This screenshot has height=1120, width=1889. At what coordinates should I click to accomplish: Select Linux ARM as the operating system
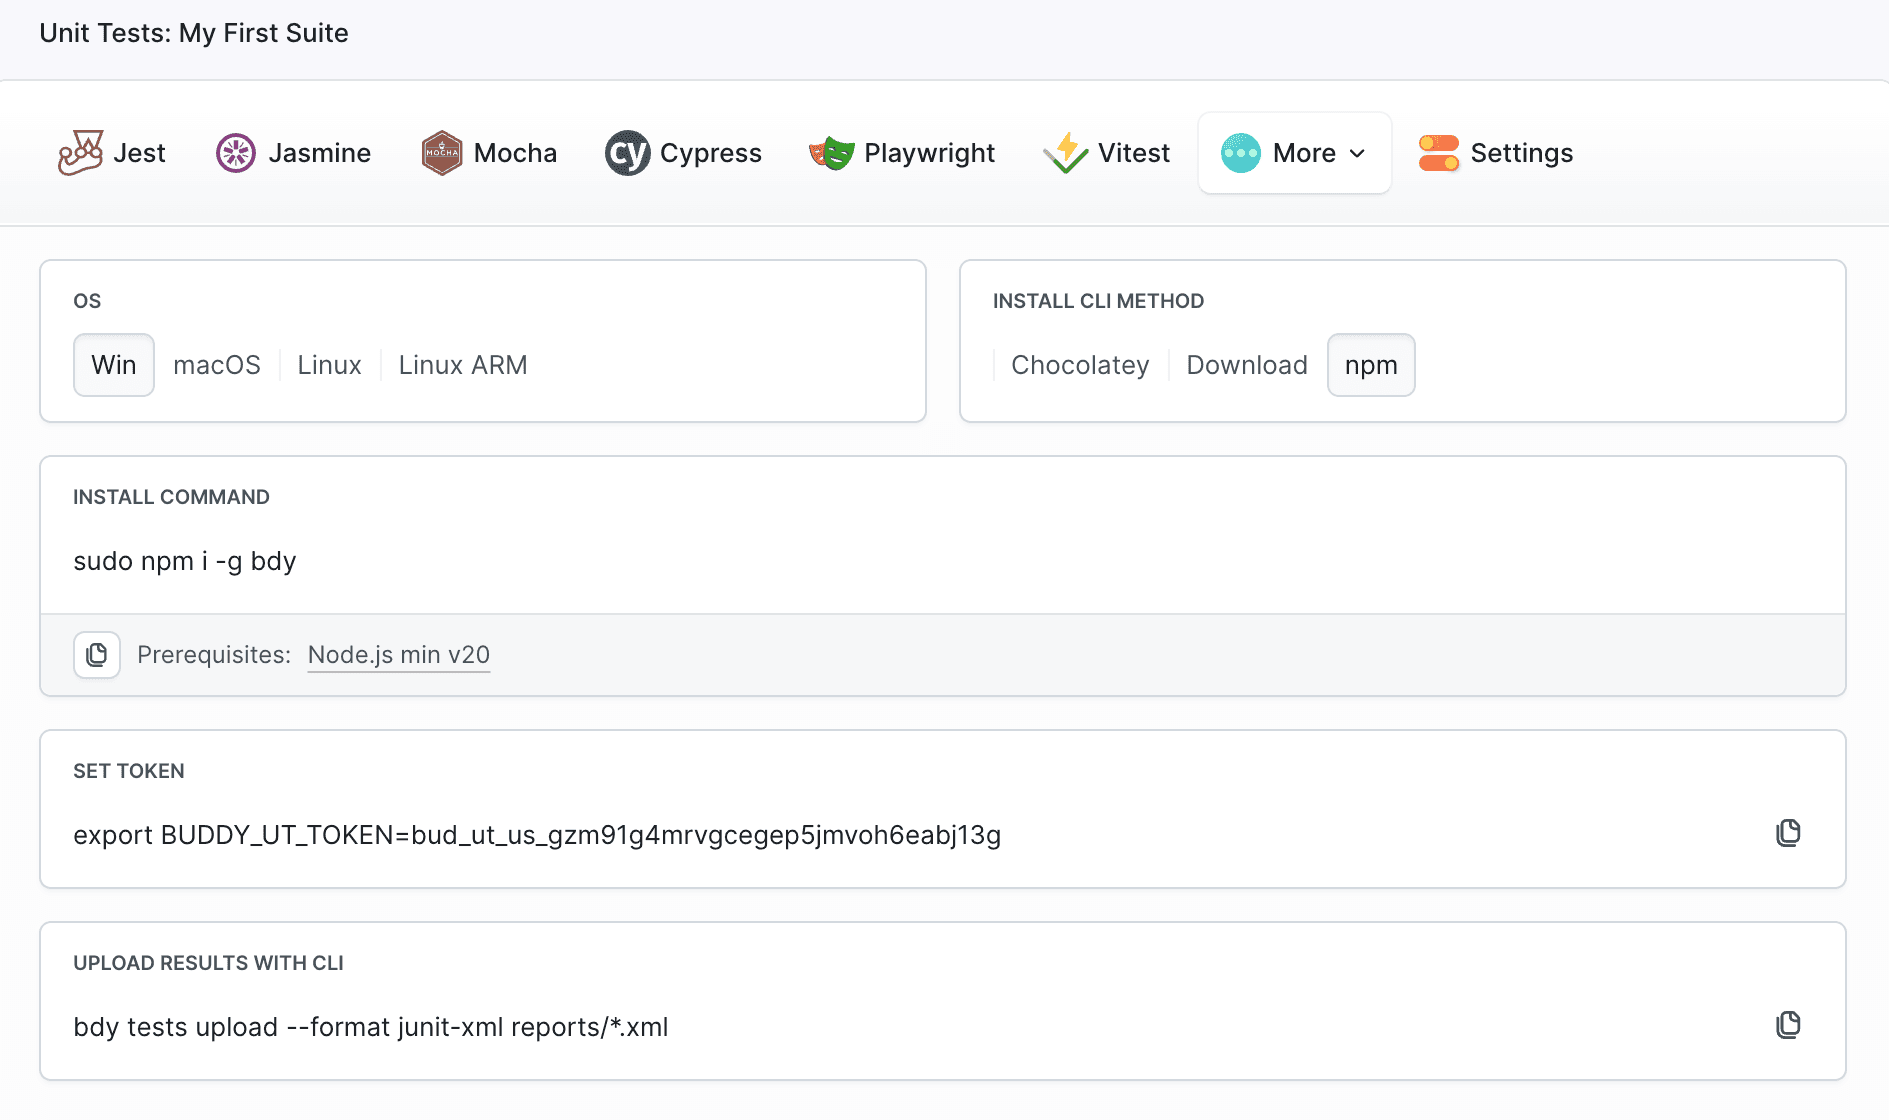pyautogui.click(x=462, y=364)
